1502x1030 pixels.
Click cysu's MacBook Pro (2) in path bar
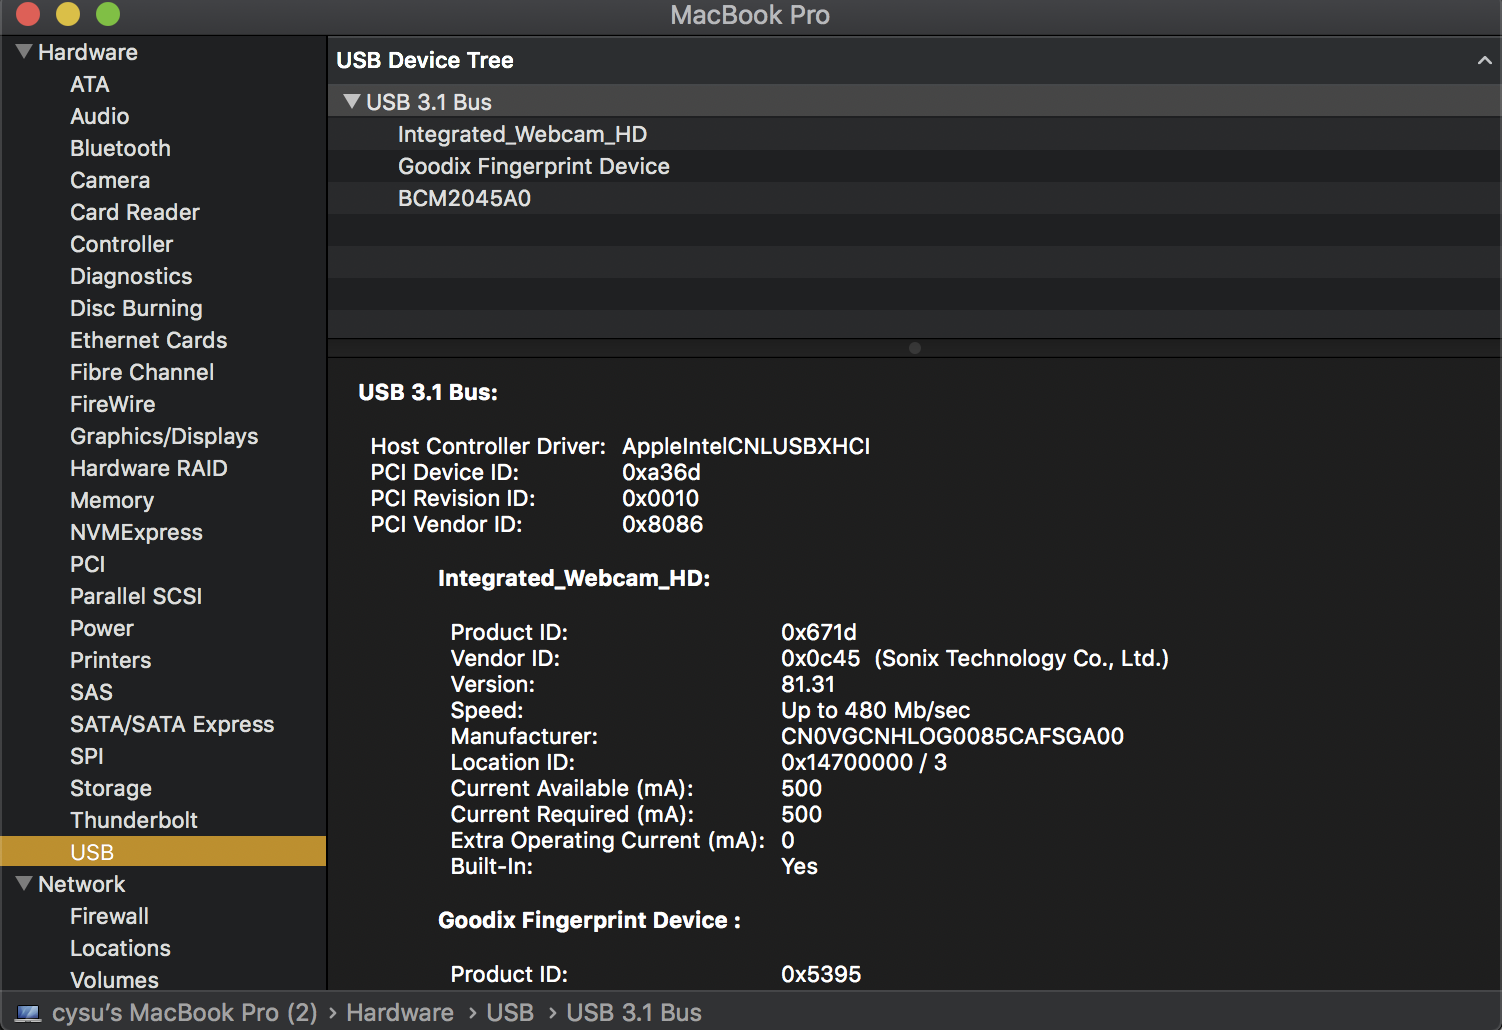pyautogui.click(x=184, y=1013)
